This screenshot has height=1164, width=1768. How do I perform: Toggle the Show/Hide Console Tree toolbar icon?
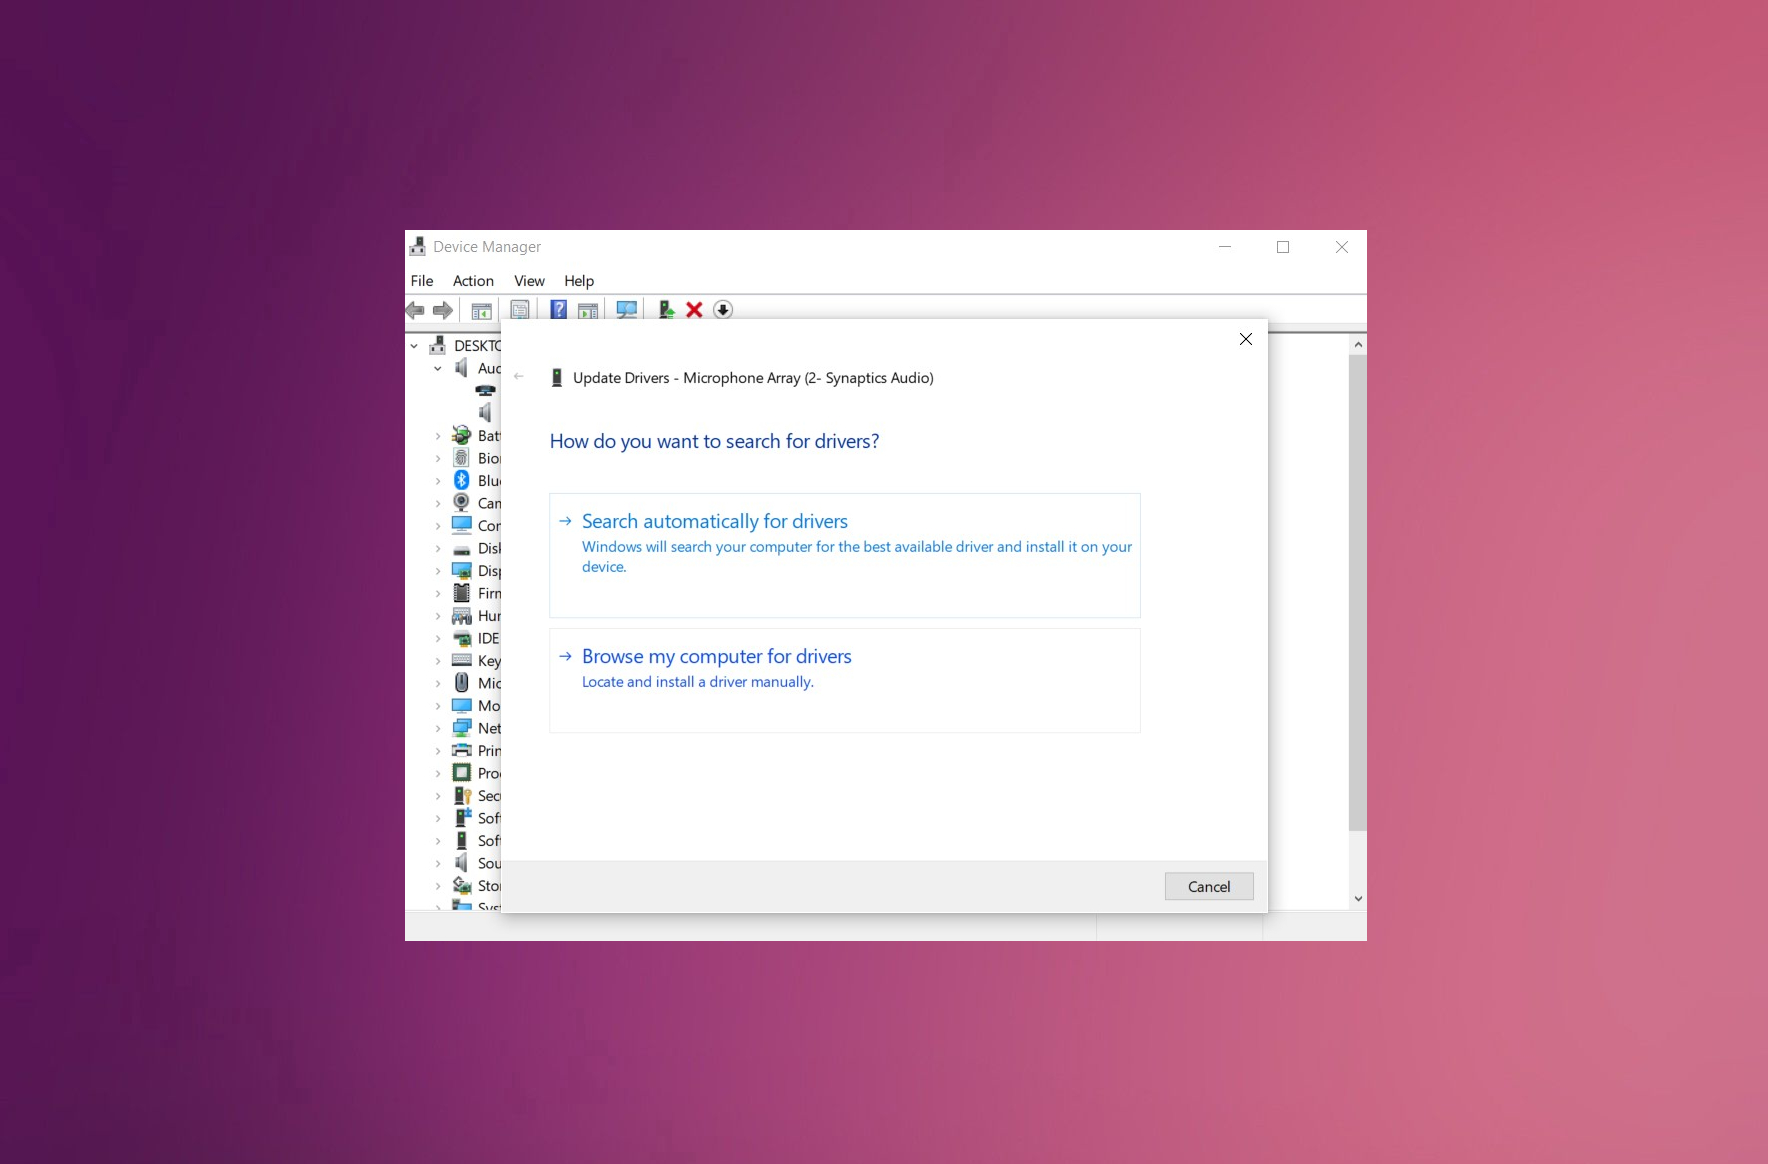pyautogui.click(x=481, y=310)
